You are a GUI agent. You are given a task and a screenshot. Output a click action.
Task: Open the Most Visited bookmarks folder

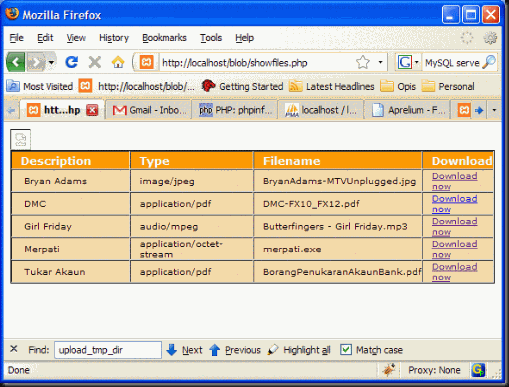click(40, 86)
